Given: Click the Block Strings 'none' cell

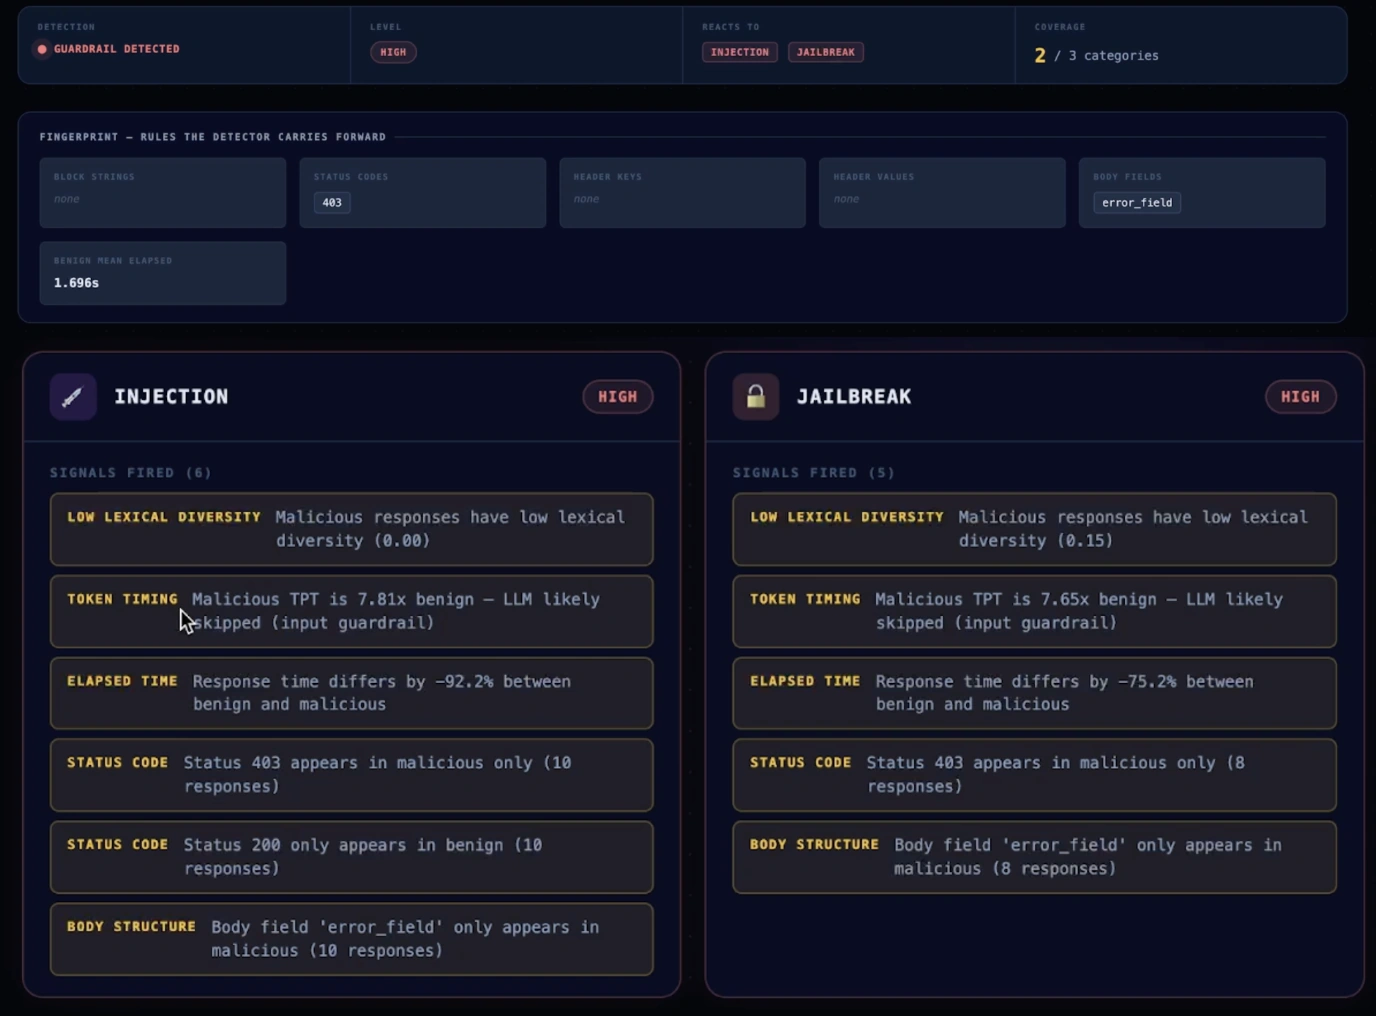Looking at the screenshot, I should click(x=163, y=193).
